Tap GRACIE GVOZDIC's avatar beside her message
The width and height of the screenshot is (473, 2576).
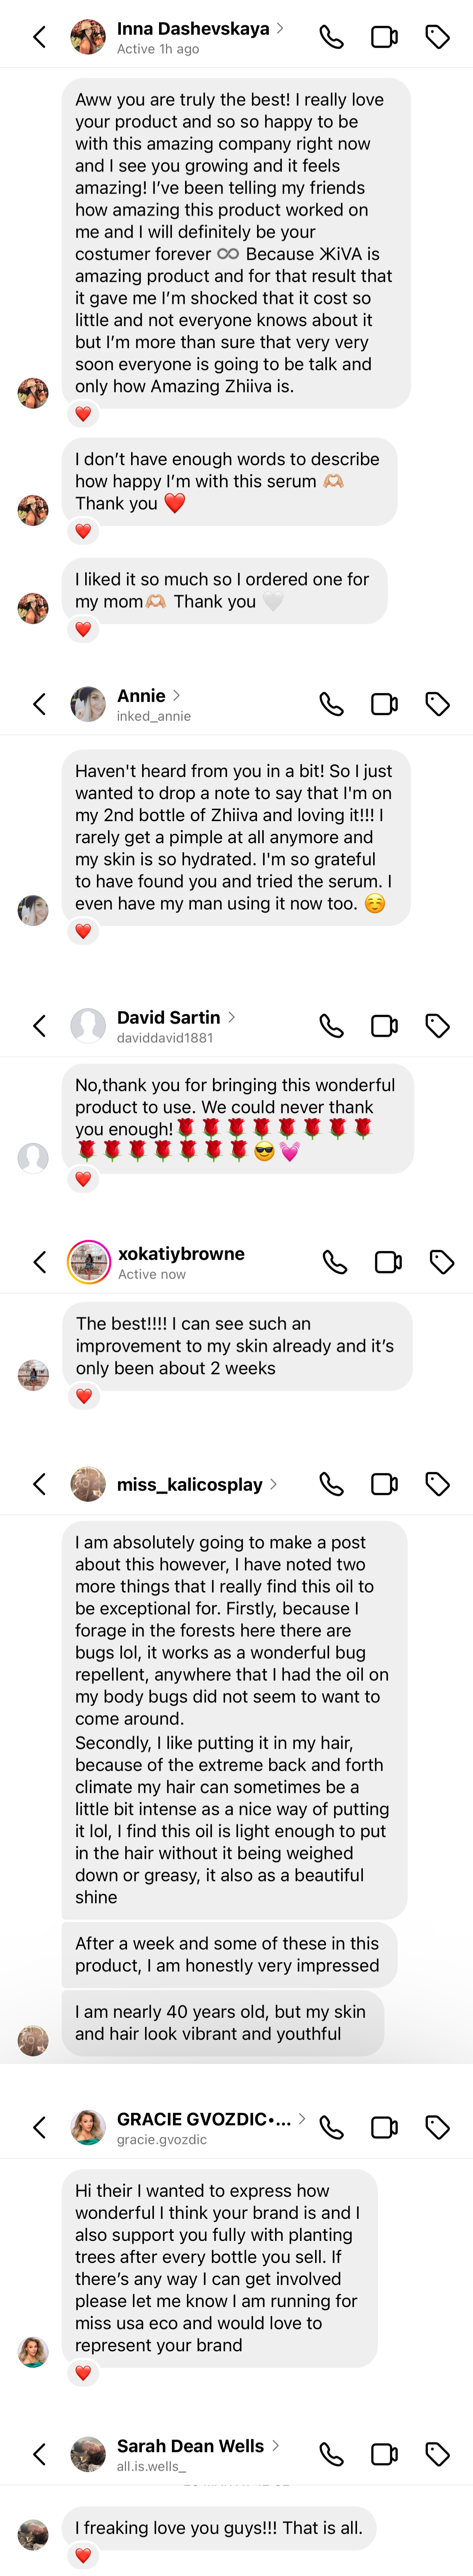tap(33, 2352)
